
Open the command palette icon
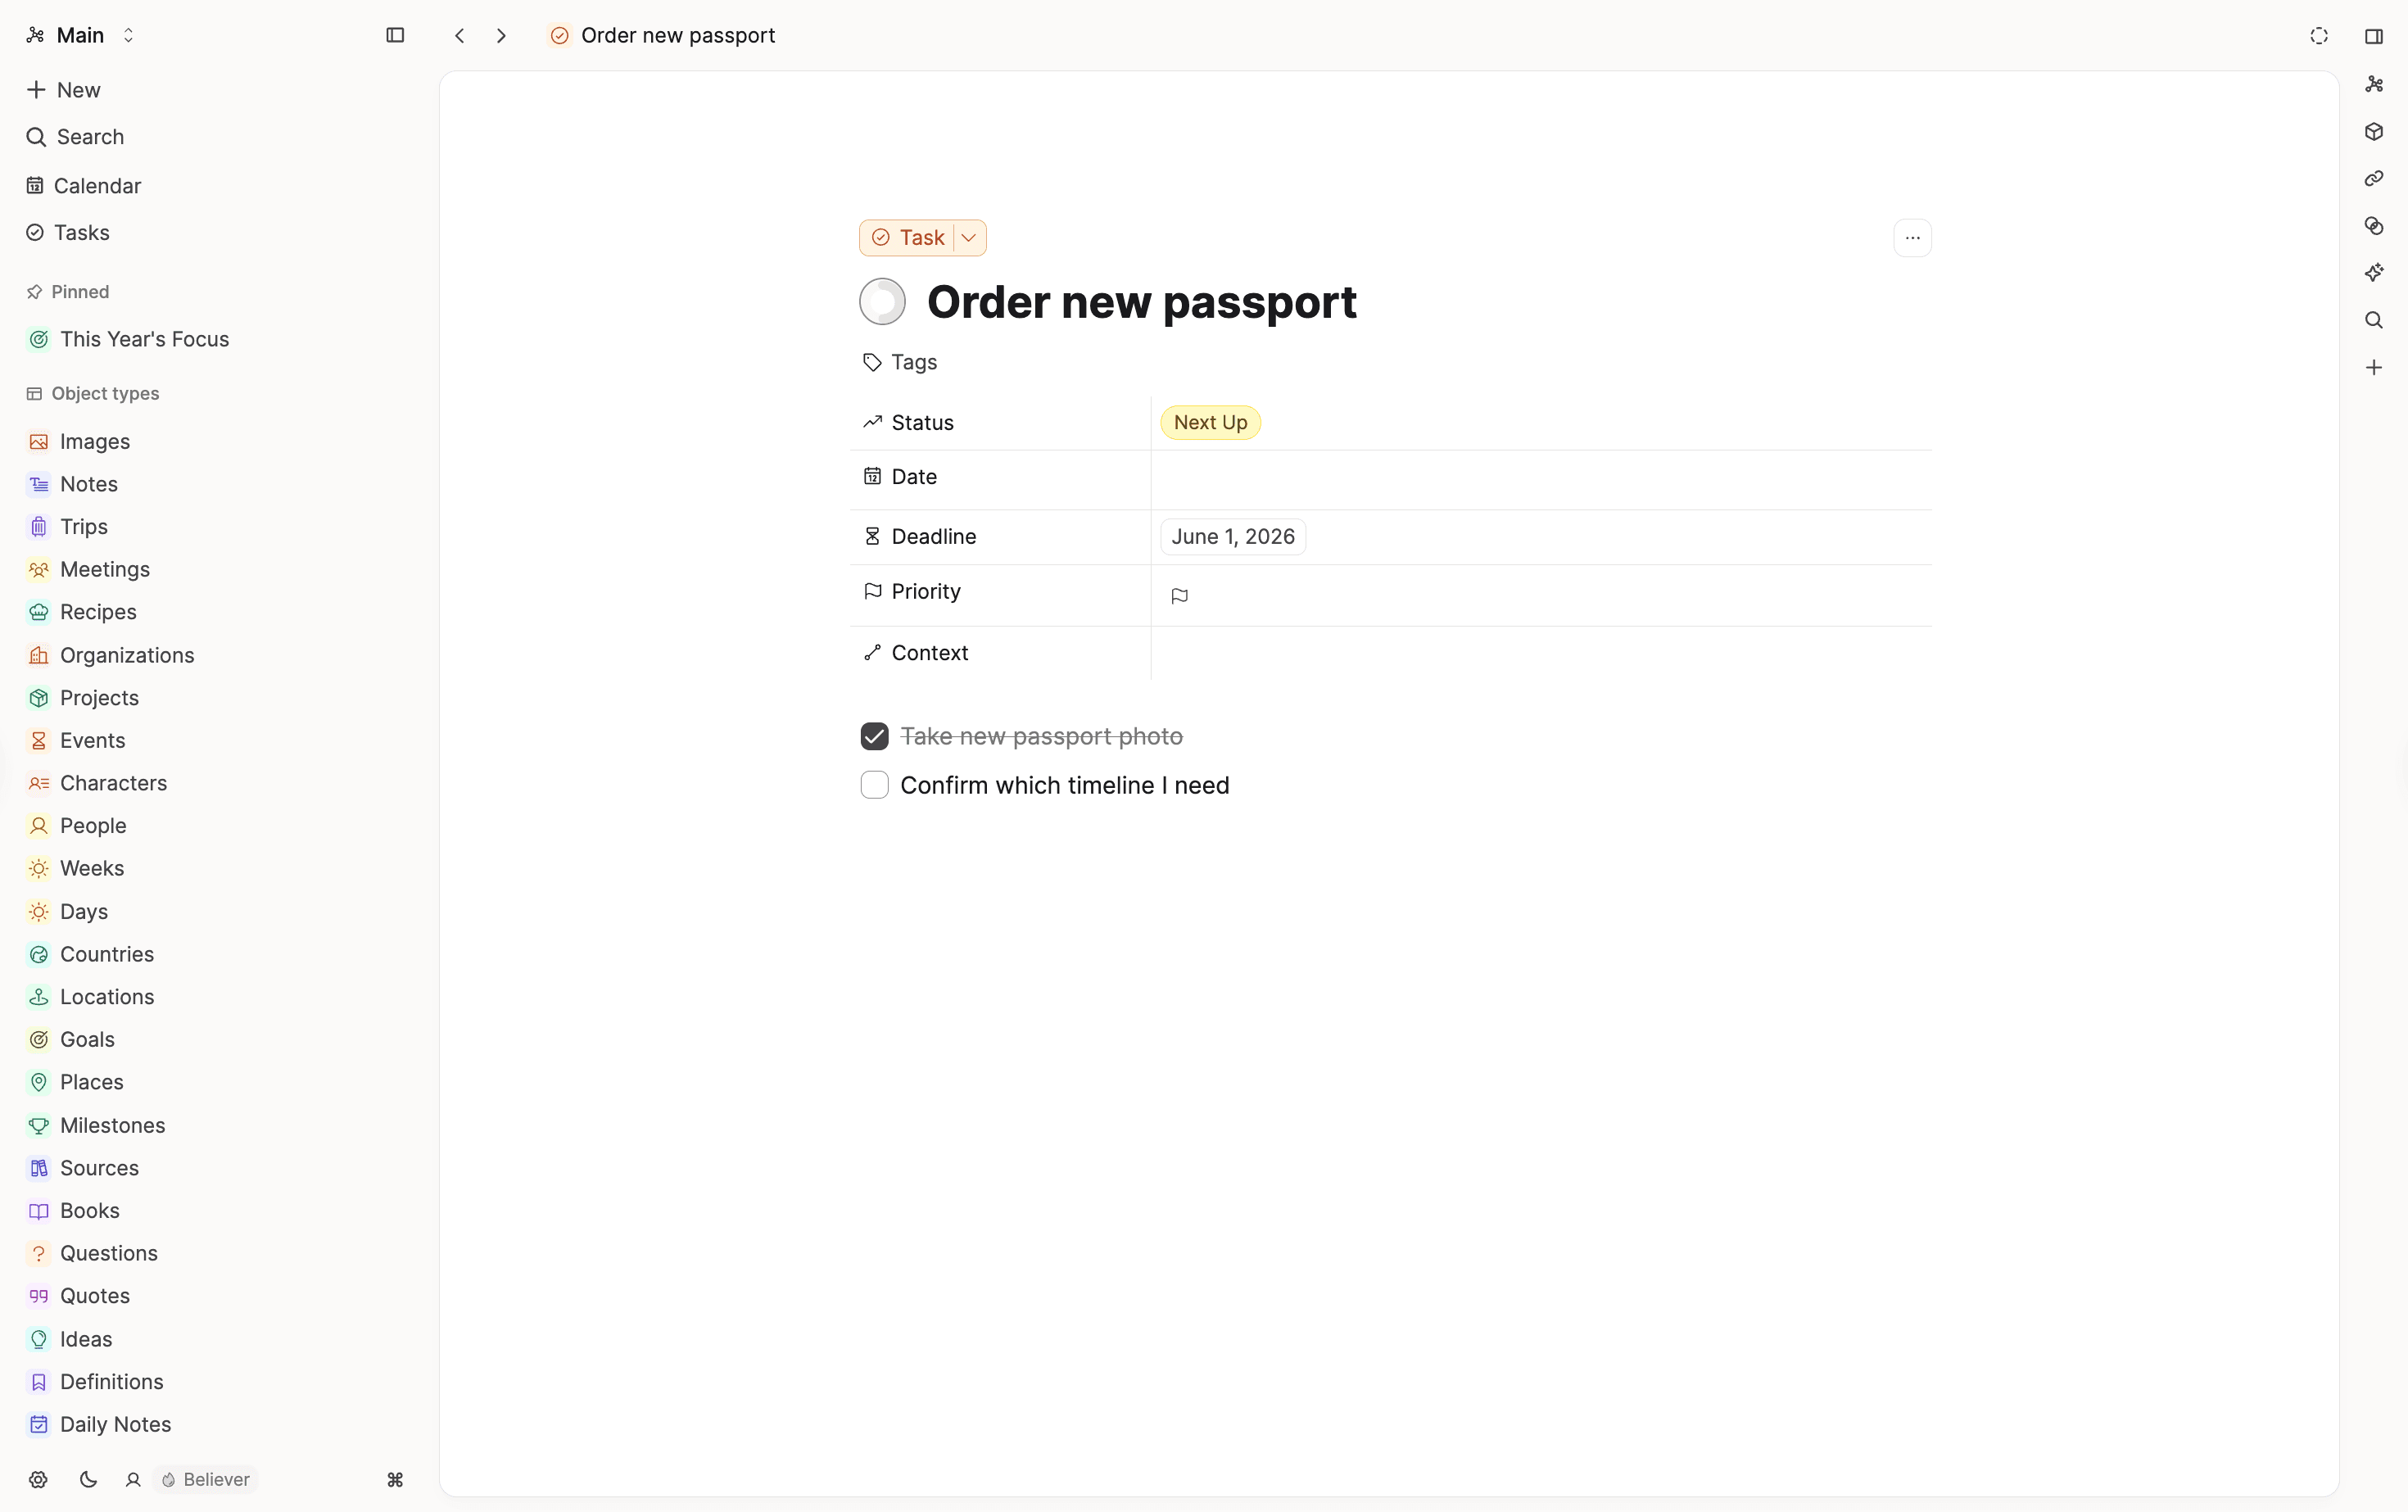click(x=395, y=1479)
